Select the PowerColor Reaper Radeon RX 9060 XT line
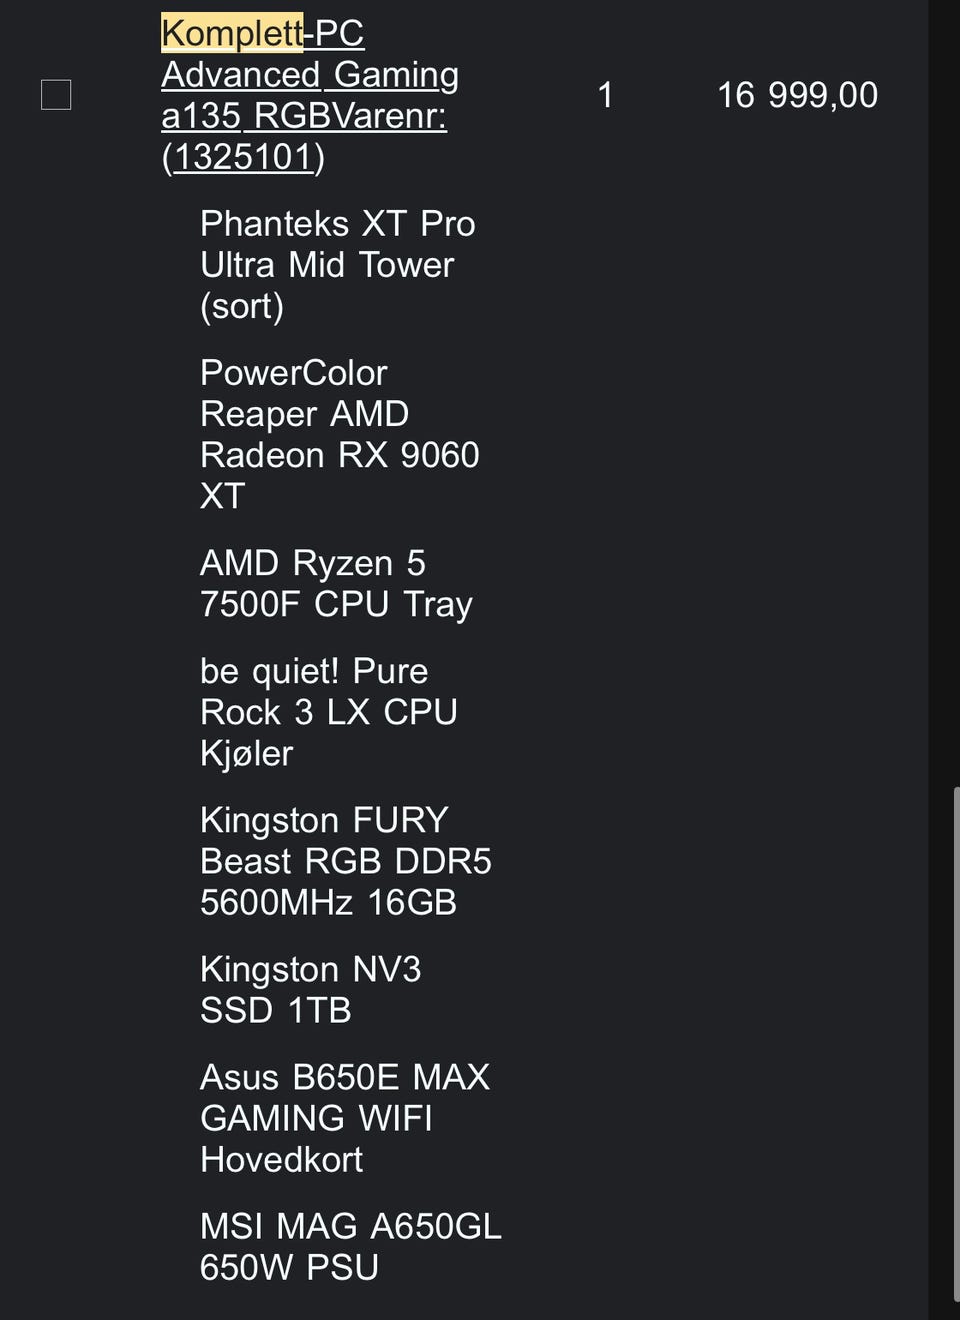This screenshot has width=960, height=1320. coord(339,434)
